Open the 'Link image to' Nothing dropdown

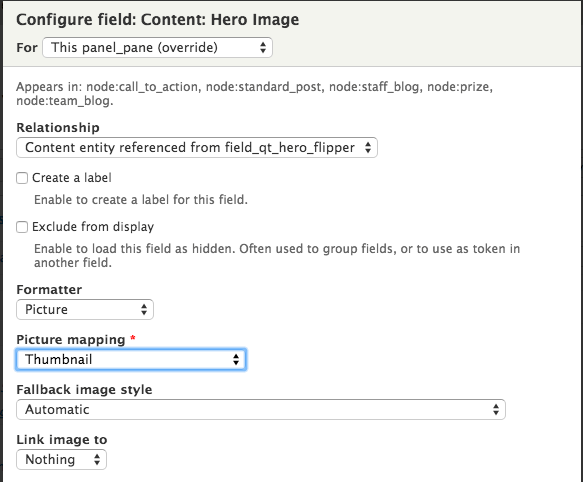61,460
